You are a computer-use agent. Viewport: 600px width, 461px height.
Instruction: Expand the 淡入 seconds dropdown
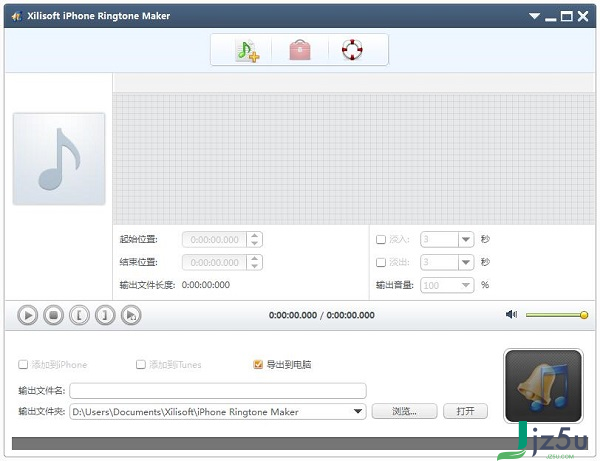(x=466, y=239)
